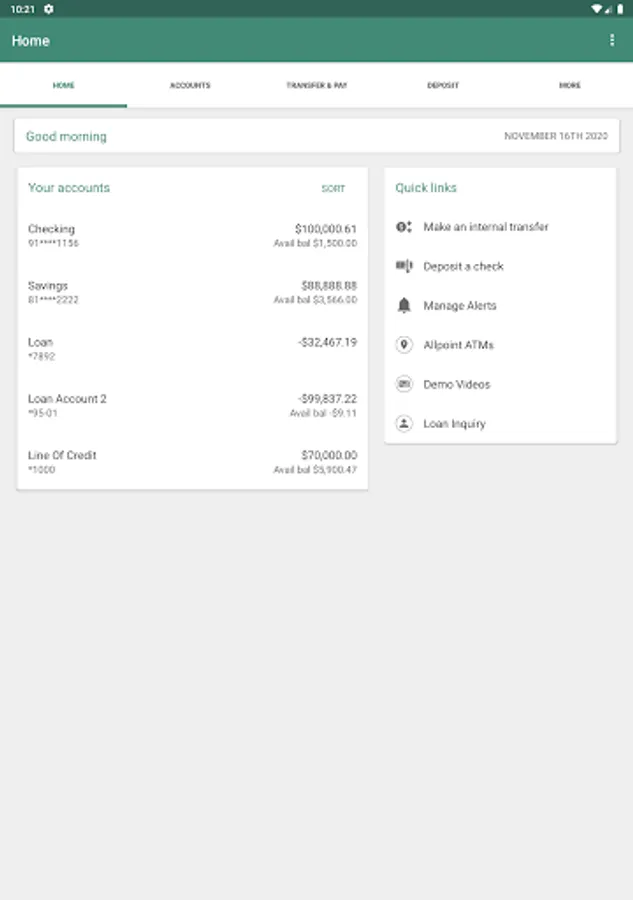Open the settings gear in status bar
Viewport: 633px width, 900px height.
(49, 9)
